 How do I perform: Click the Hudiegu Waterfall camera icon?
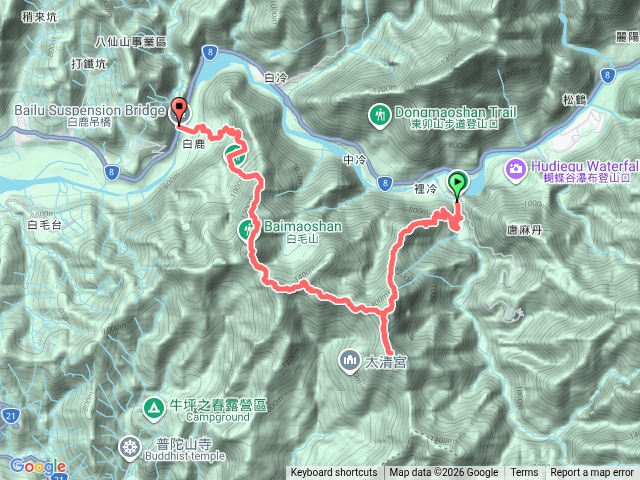point(516,169)
